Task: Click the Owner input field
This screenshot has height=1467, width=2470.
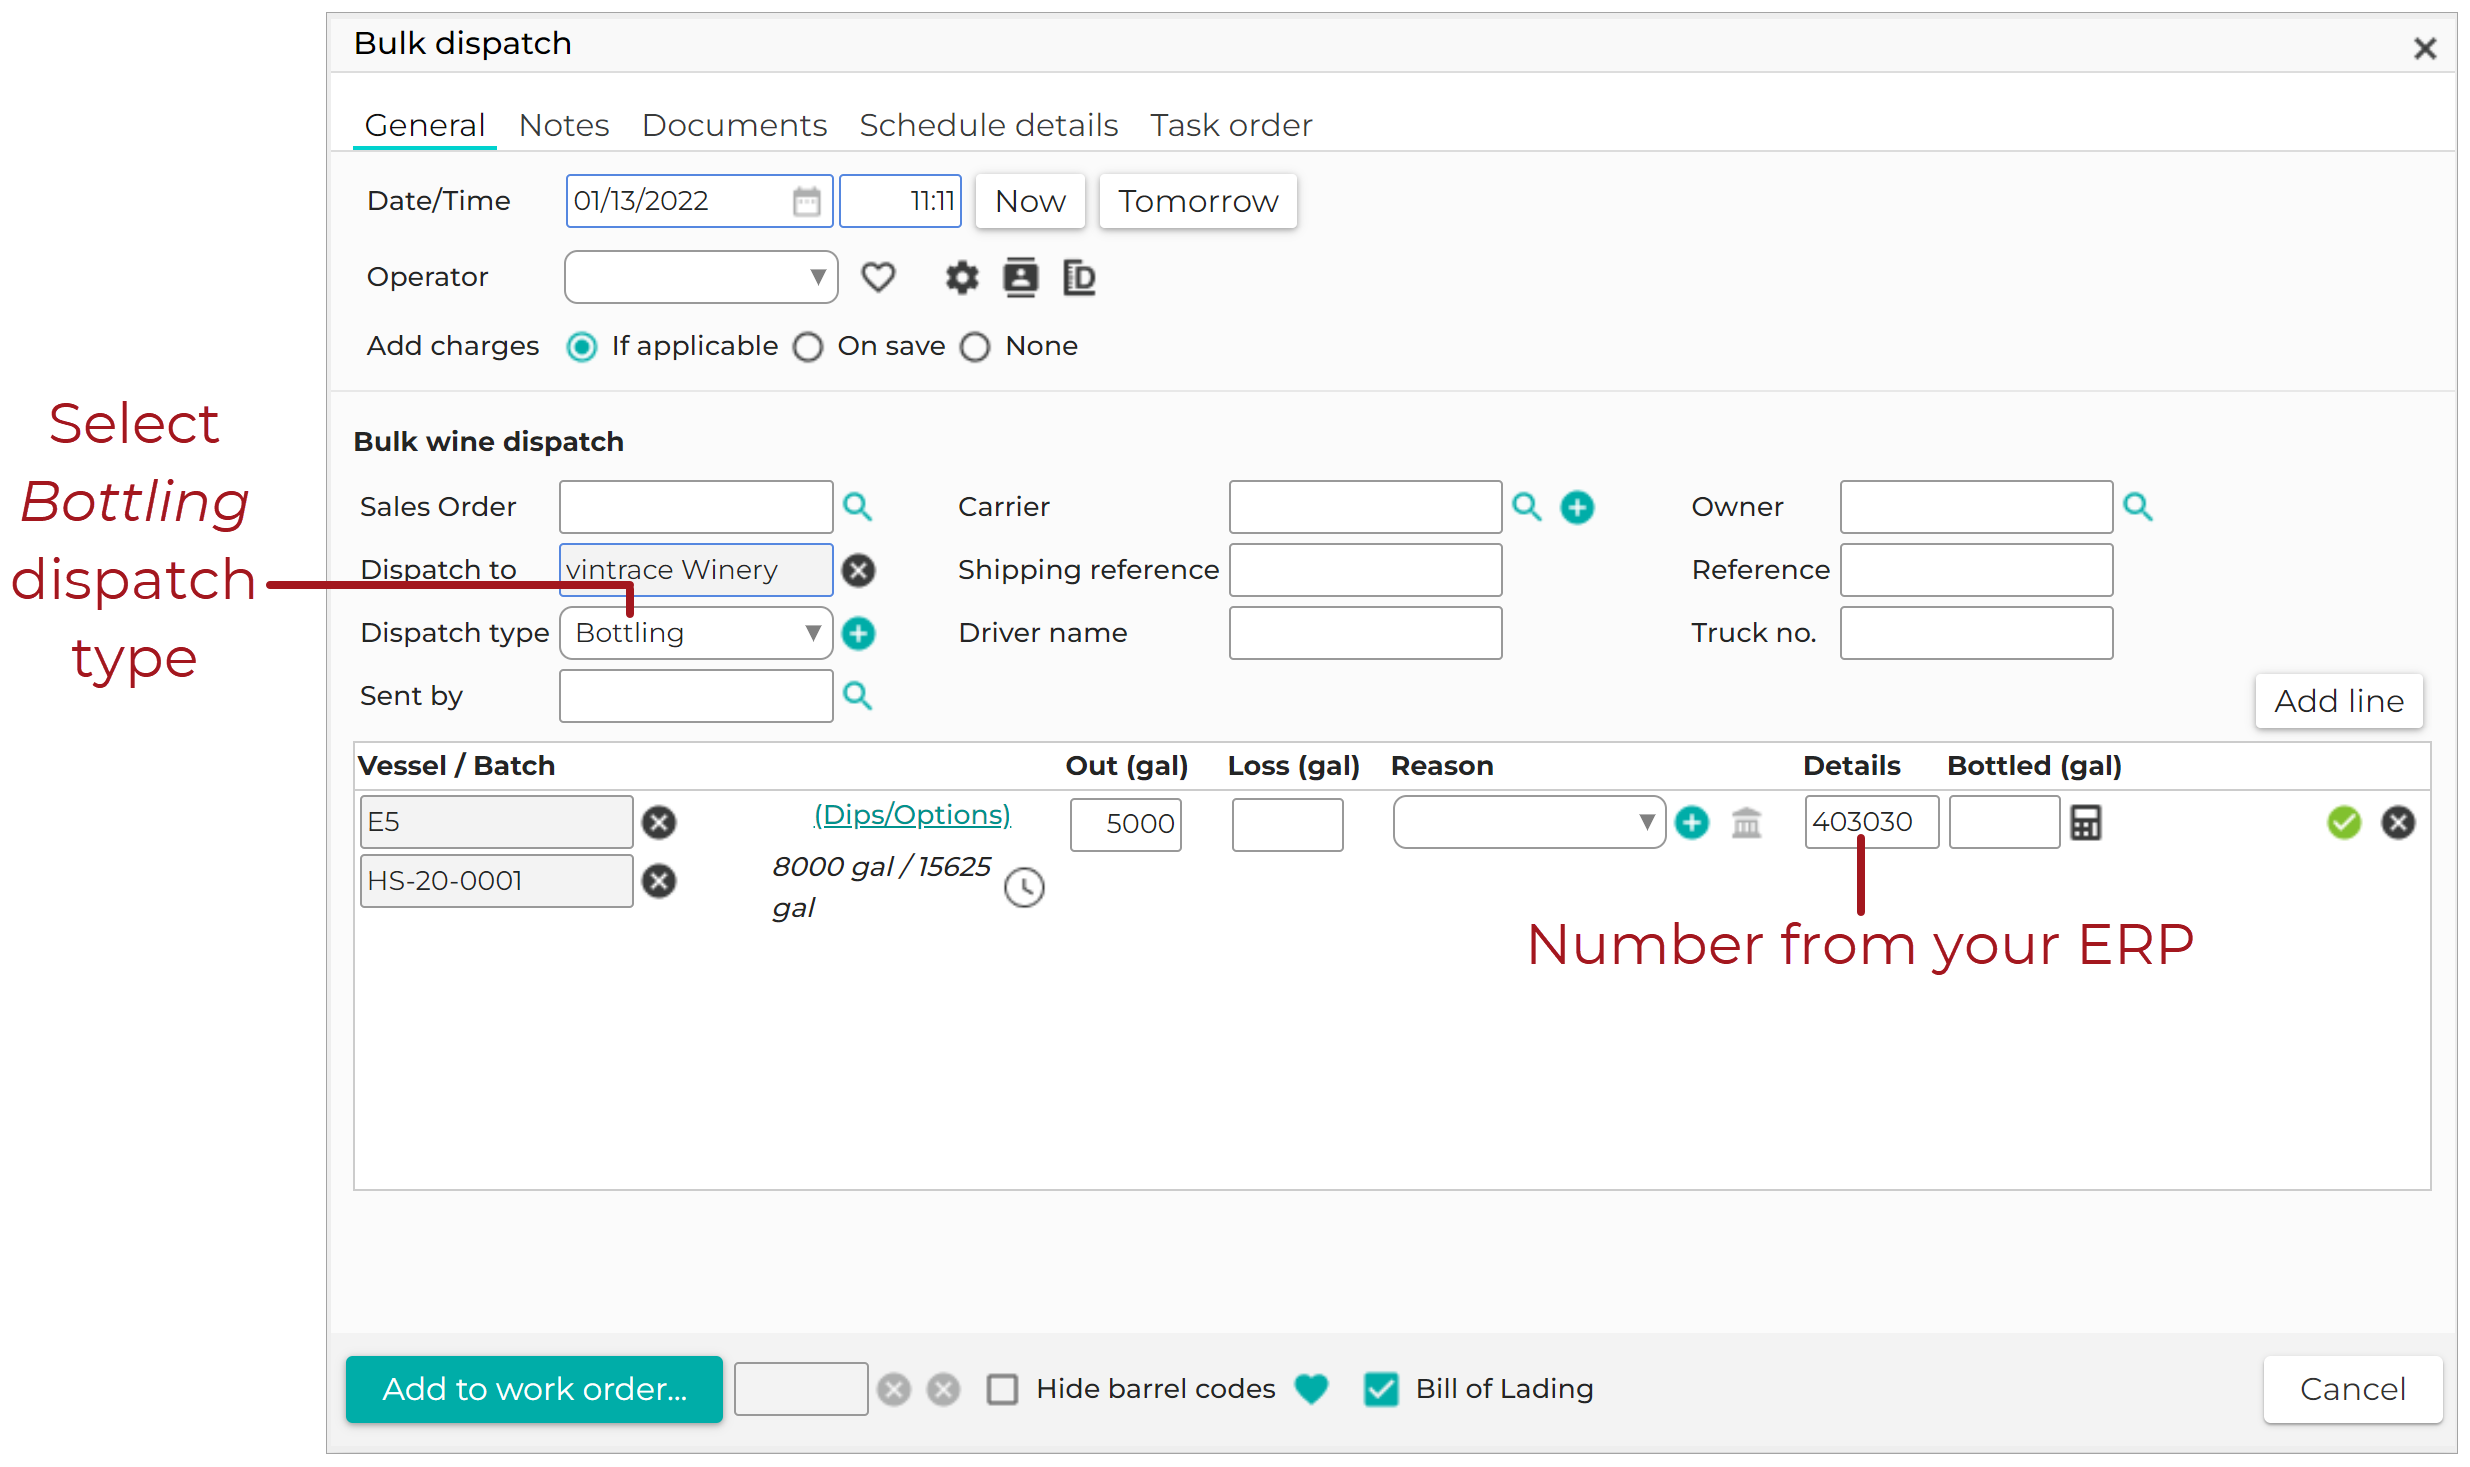Action: point(1976,507)
